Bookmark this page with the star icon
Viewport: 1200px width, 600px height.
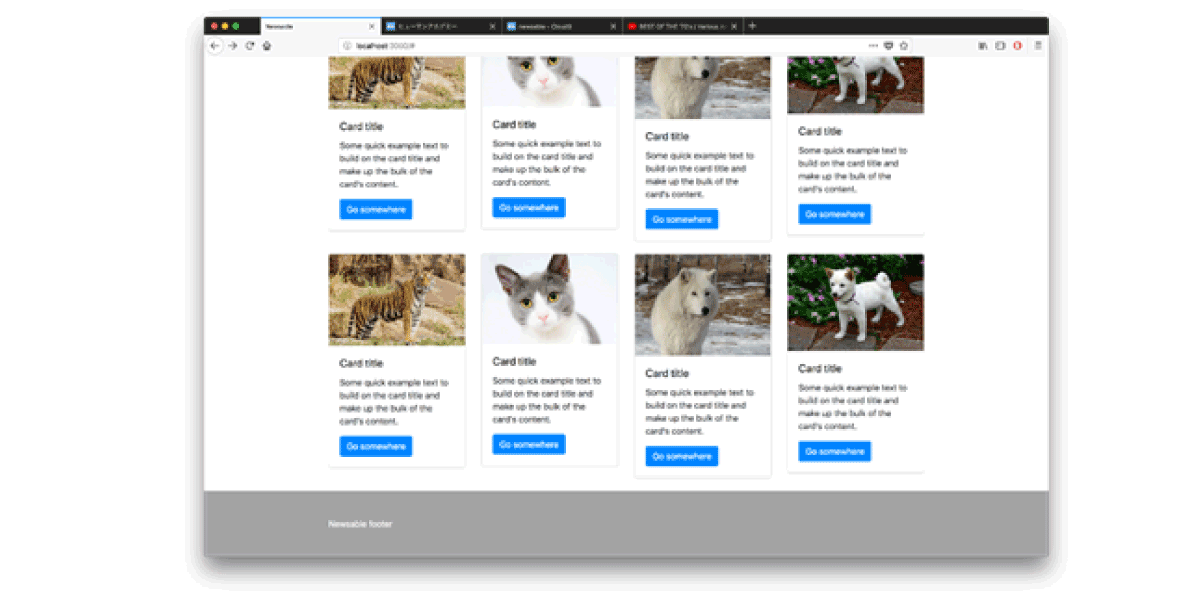tap(904, 46)
